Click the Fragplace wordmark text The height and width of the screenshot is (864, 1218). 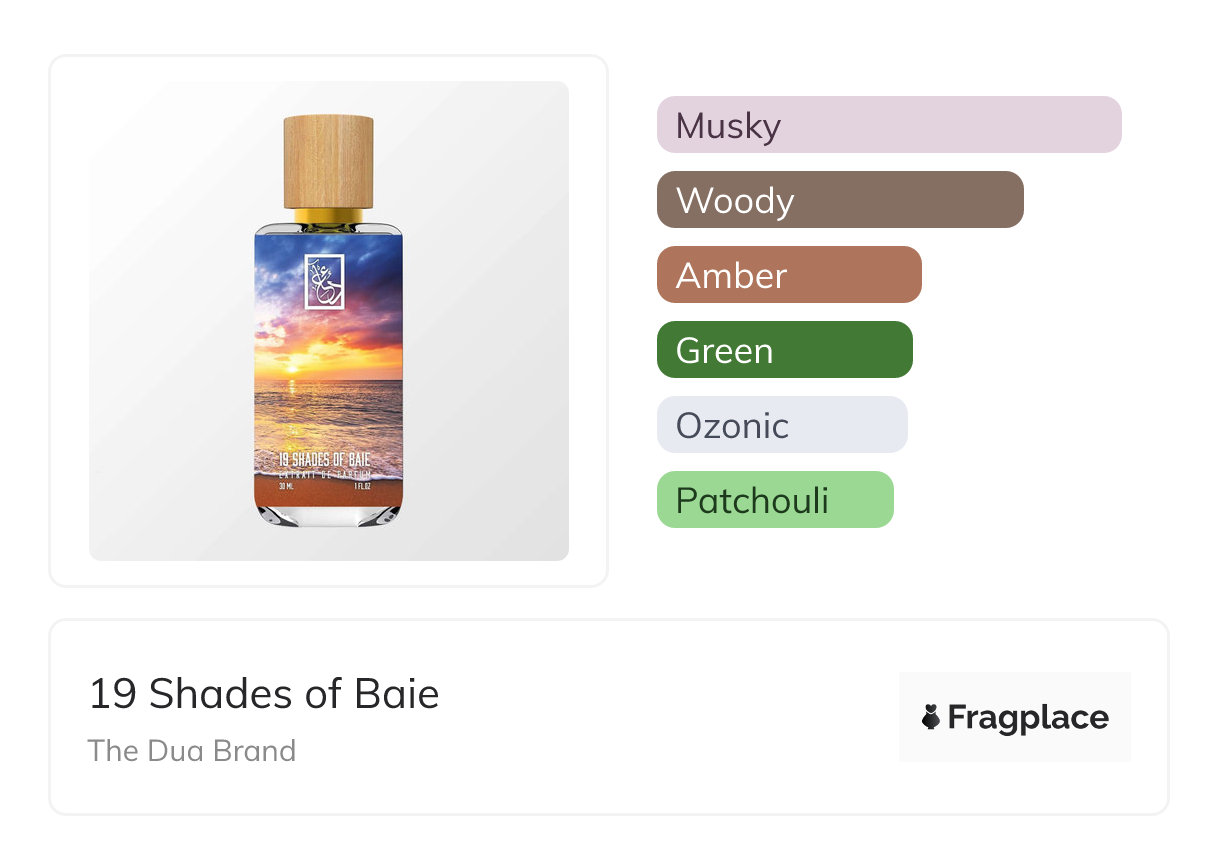(1028, 717)
